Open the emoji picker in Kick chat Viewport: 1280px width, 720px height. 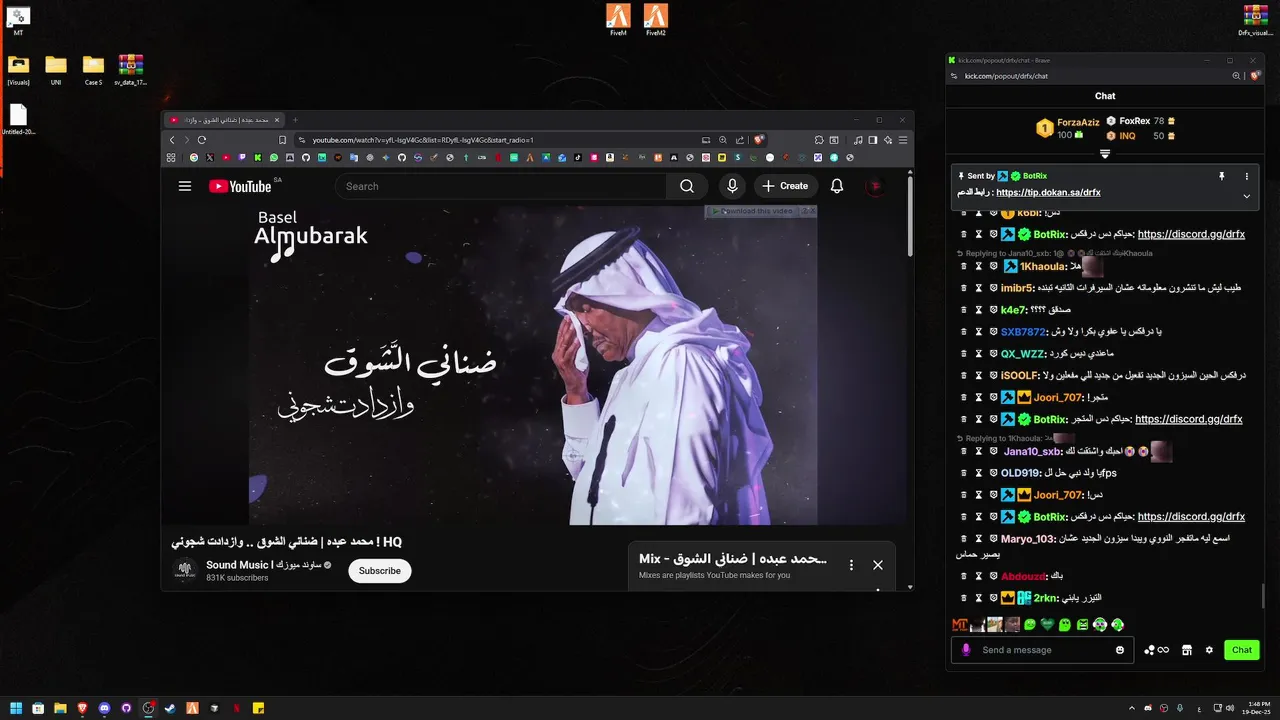point(1120,650)
